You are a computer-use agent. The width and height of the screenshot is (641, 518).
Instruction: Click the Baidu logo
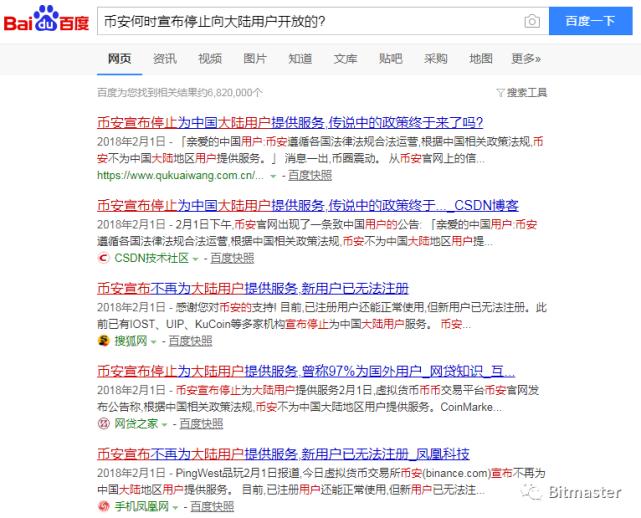point(46,19)
